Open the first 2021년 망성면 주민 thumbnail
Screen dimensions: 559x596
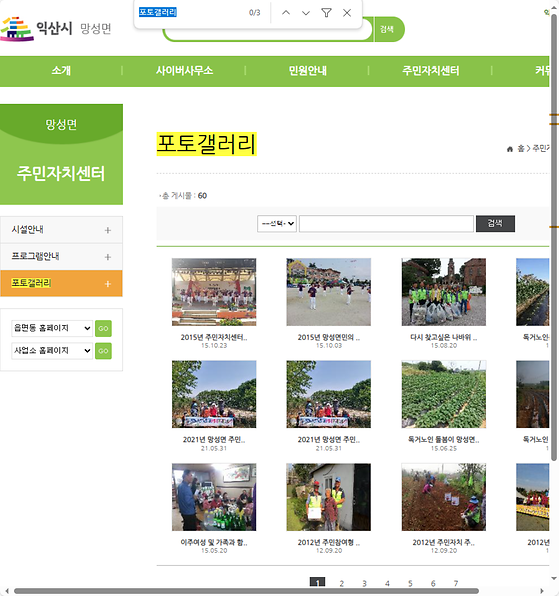coord(214,394)
